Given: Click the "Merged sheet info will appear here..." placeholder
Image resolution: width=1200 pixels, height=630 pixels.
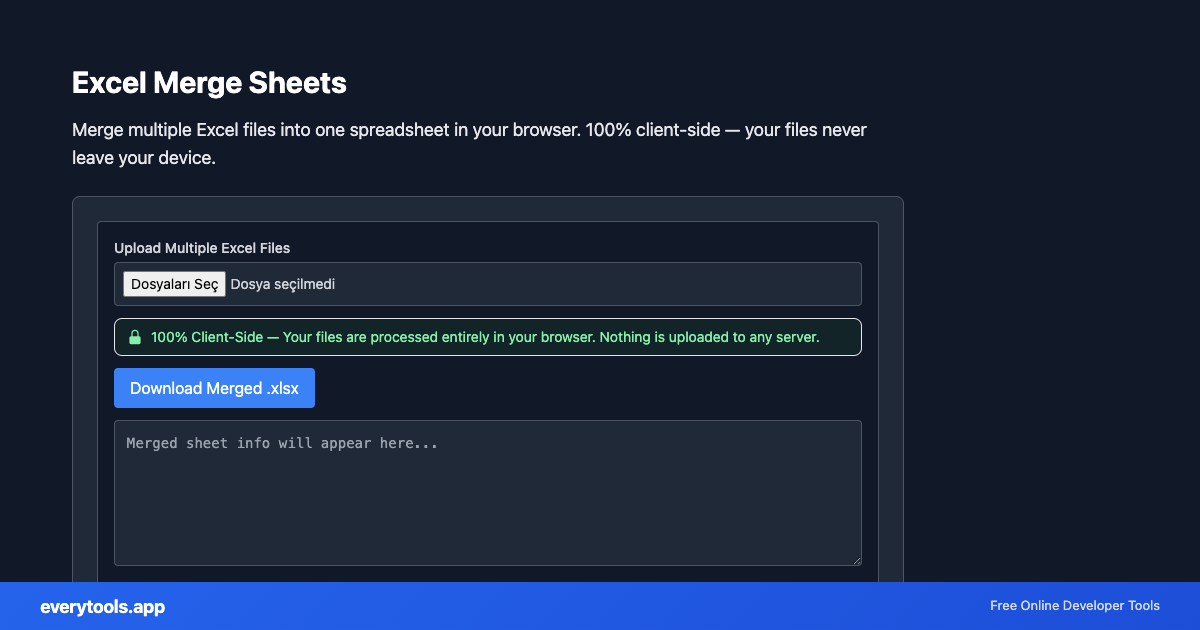Looking at the screenshot, I should point(282,443).
